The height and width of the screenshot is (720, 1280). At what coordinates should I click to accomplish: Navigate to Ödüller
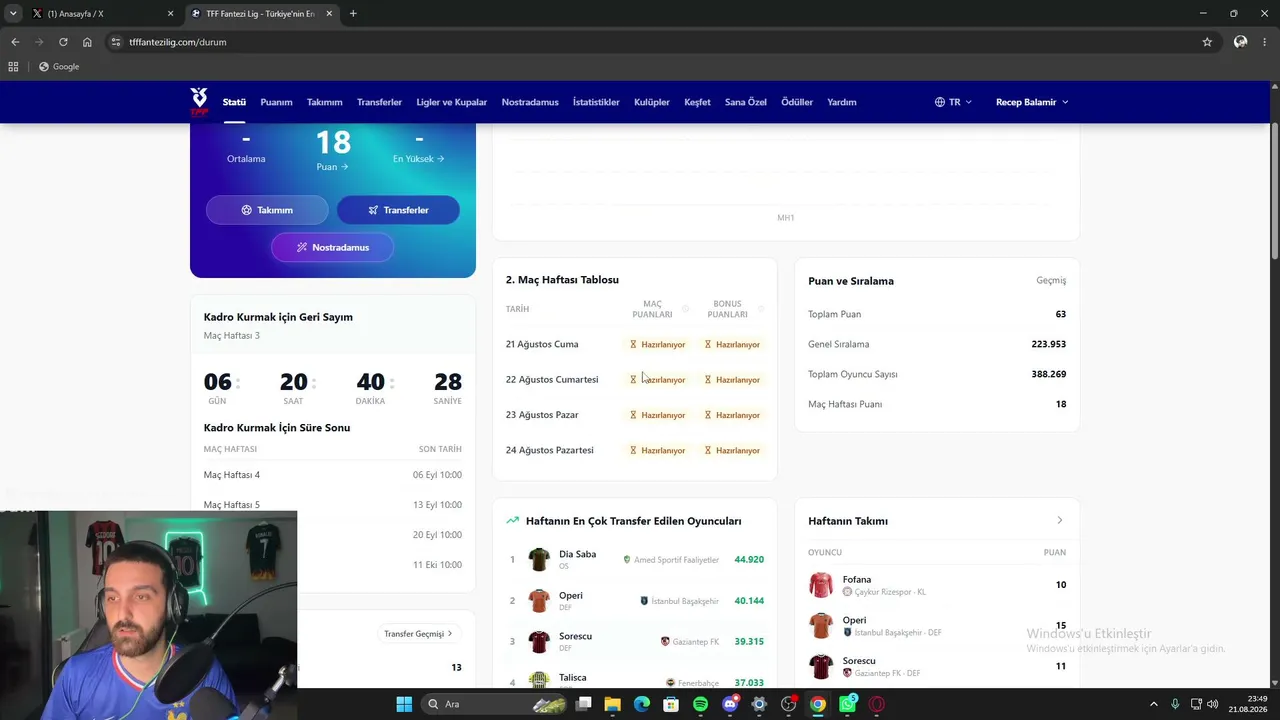point(797,102)
